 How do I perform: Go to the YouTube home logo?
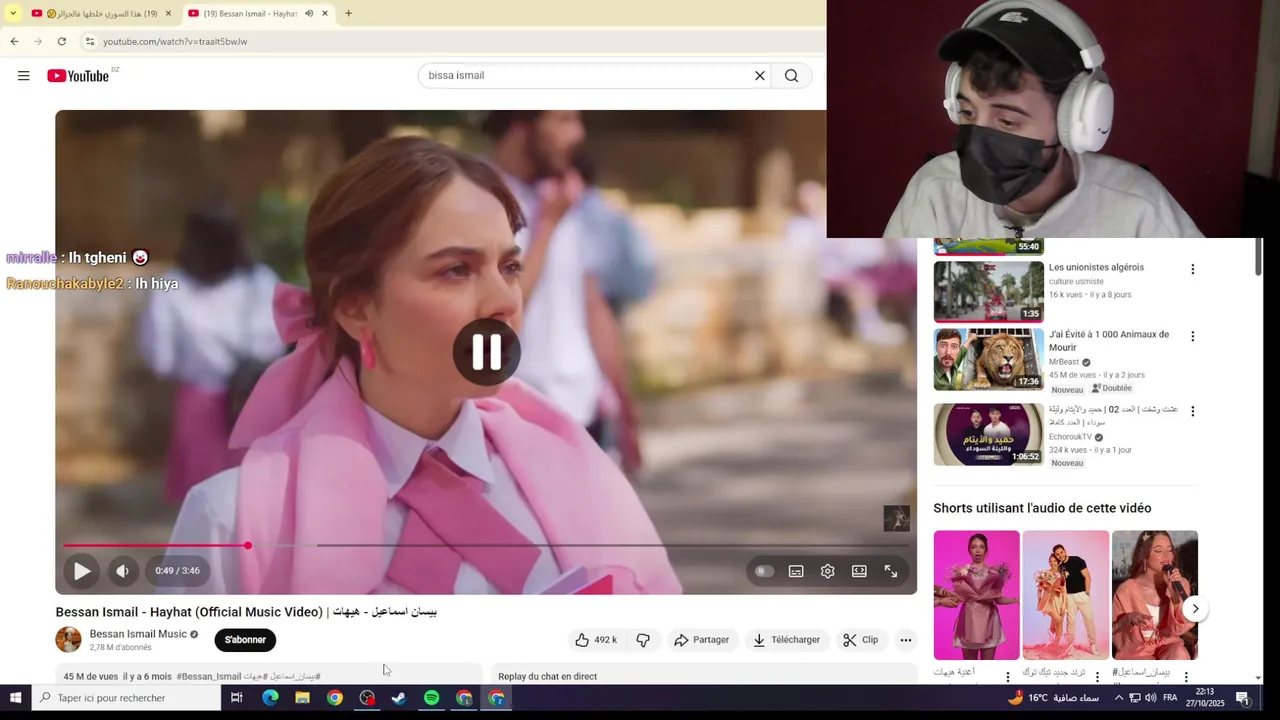78,76
